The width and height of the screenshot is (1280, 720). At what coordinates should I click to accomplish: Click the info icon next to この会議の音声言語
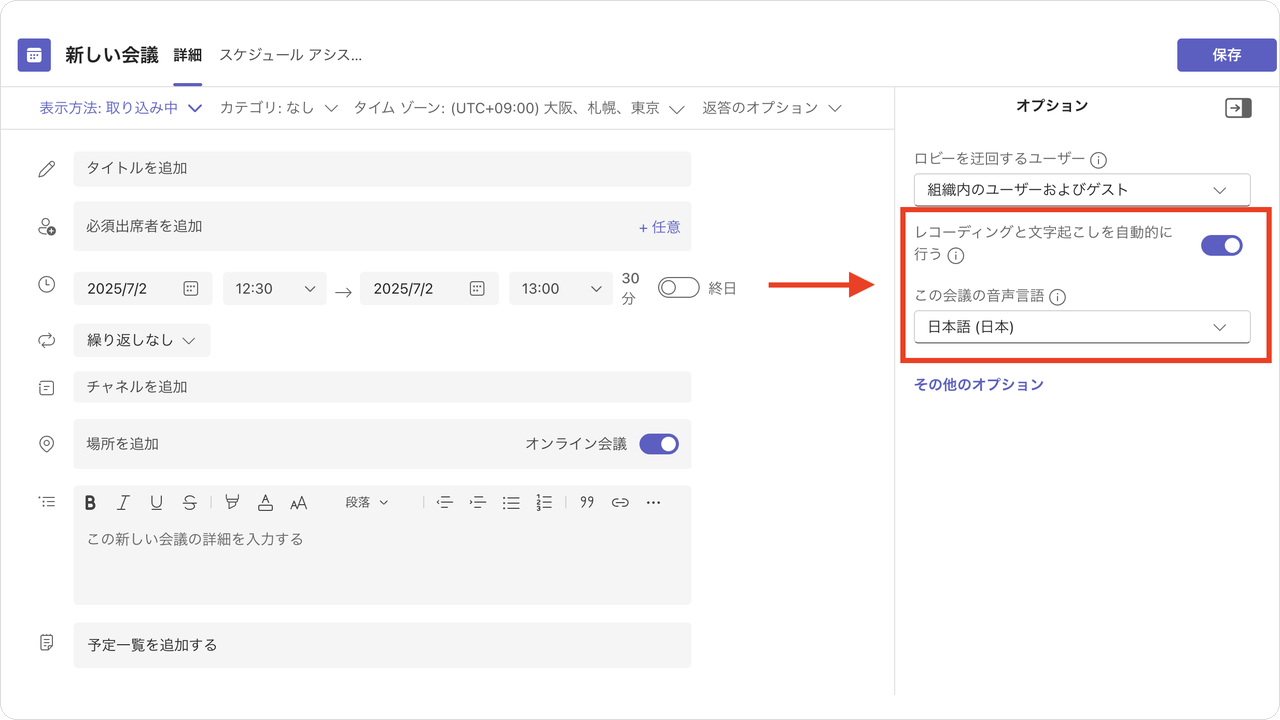pos(1058,297)
